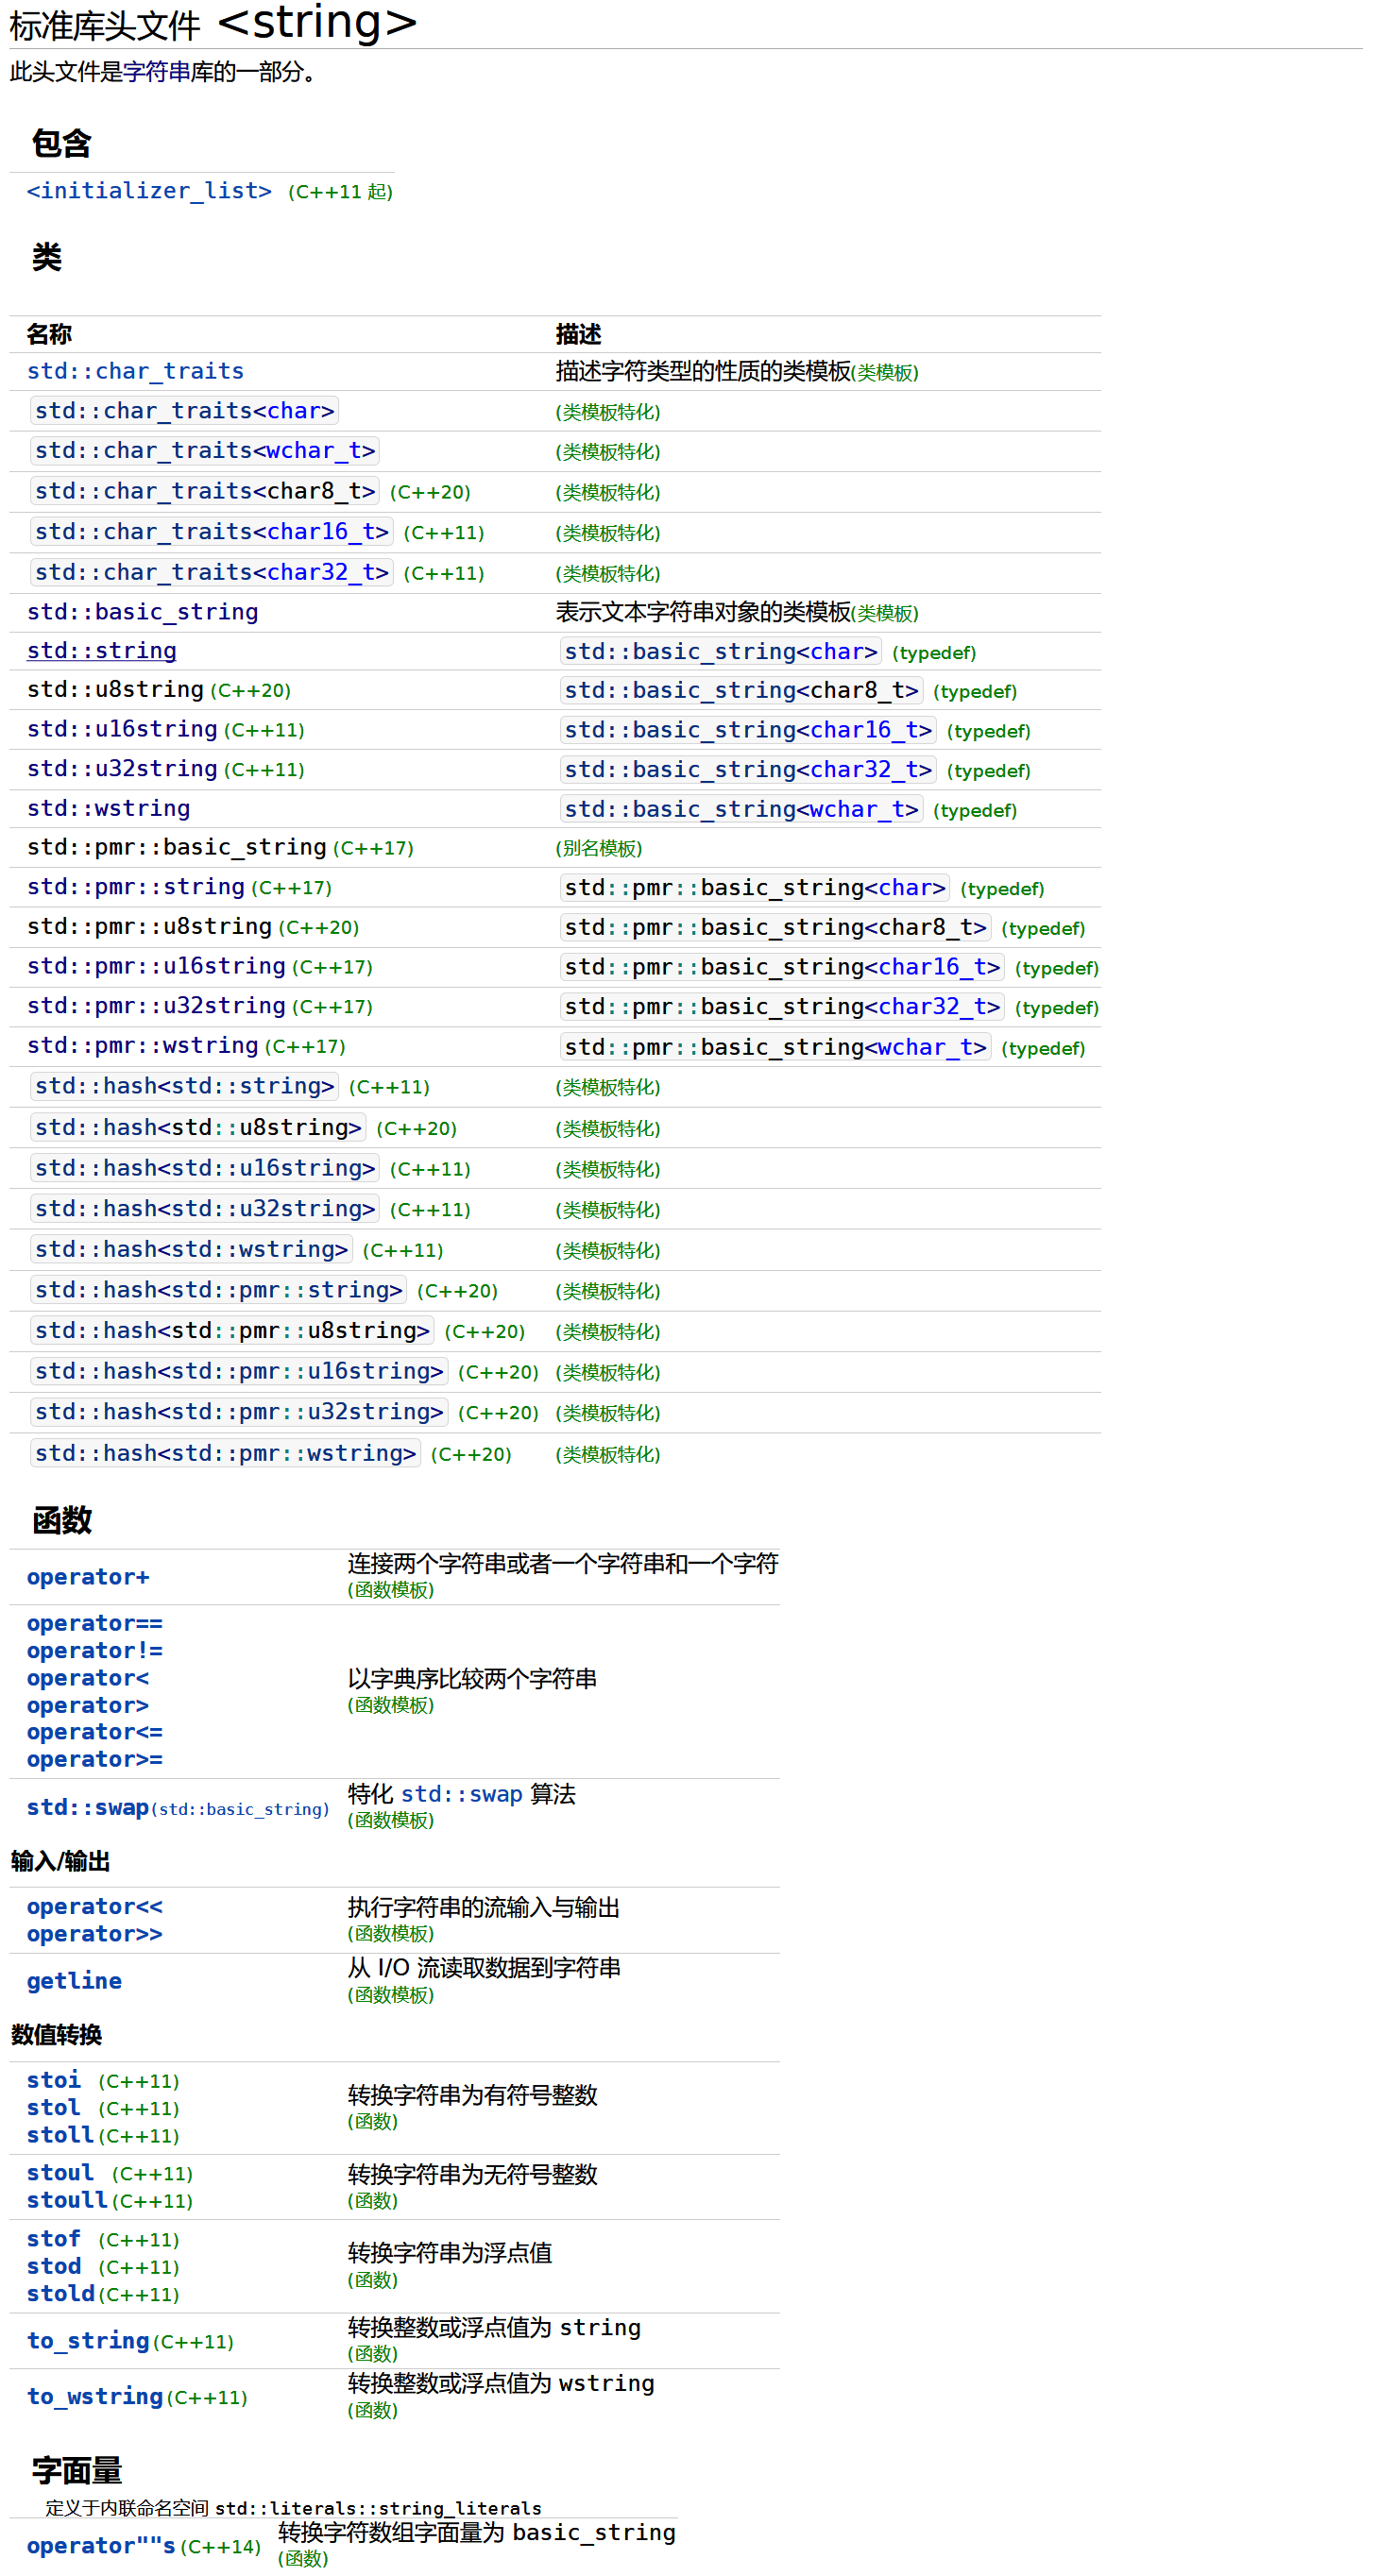1379x2576 pixels.
Task: Open the std::u32string typedef link
Action: click(x=122, y=769)
